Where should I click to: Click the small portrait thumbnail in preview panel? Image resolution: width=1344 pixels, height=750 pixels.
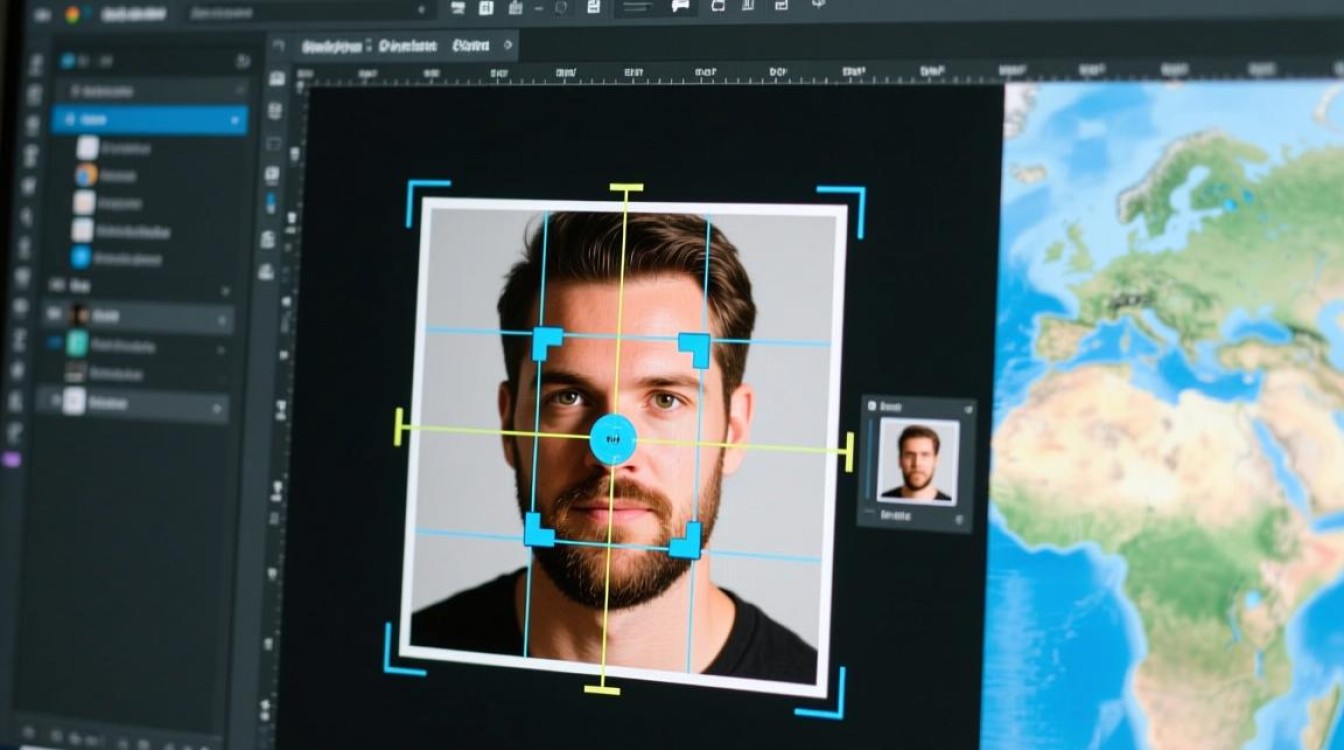[917, 461]
